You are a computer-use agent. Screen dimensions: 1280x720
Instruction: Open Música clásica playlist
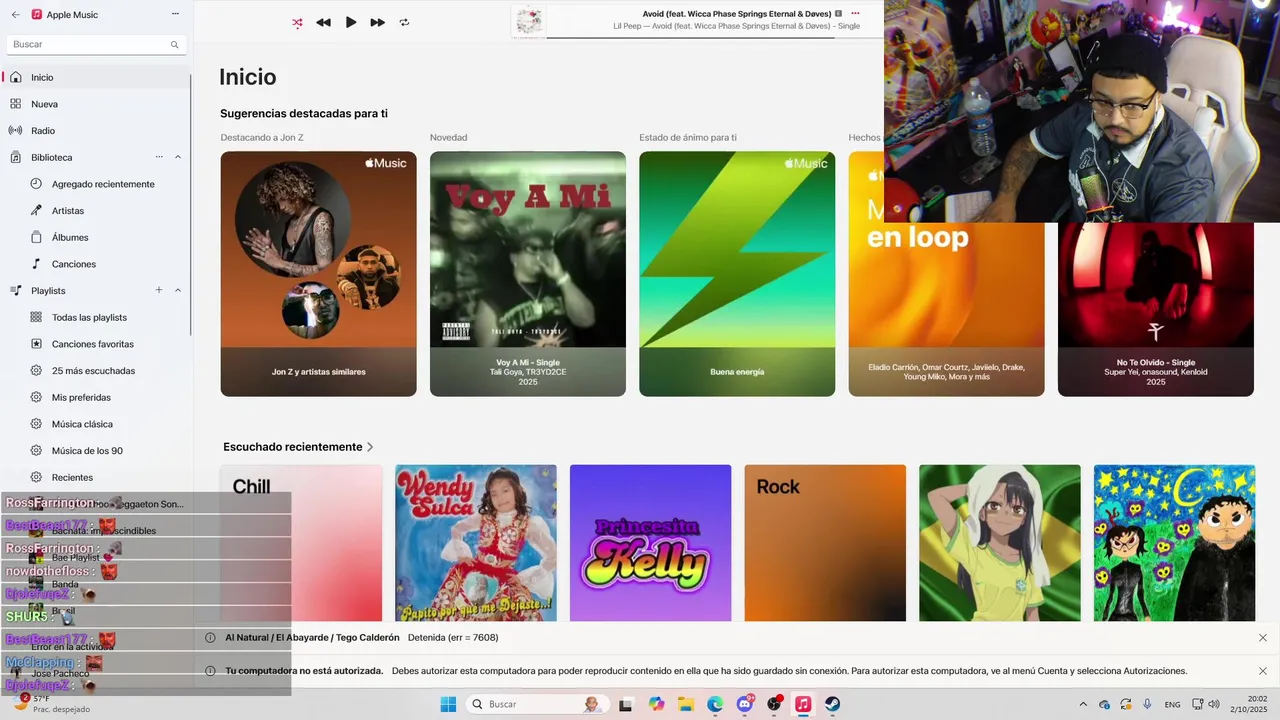(x=82, y=424)
